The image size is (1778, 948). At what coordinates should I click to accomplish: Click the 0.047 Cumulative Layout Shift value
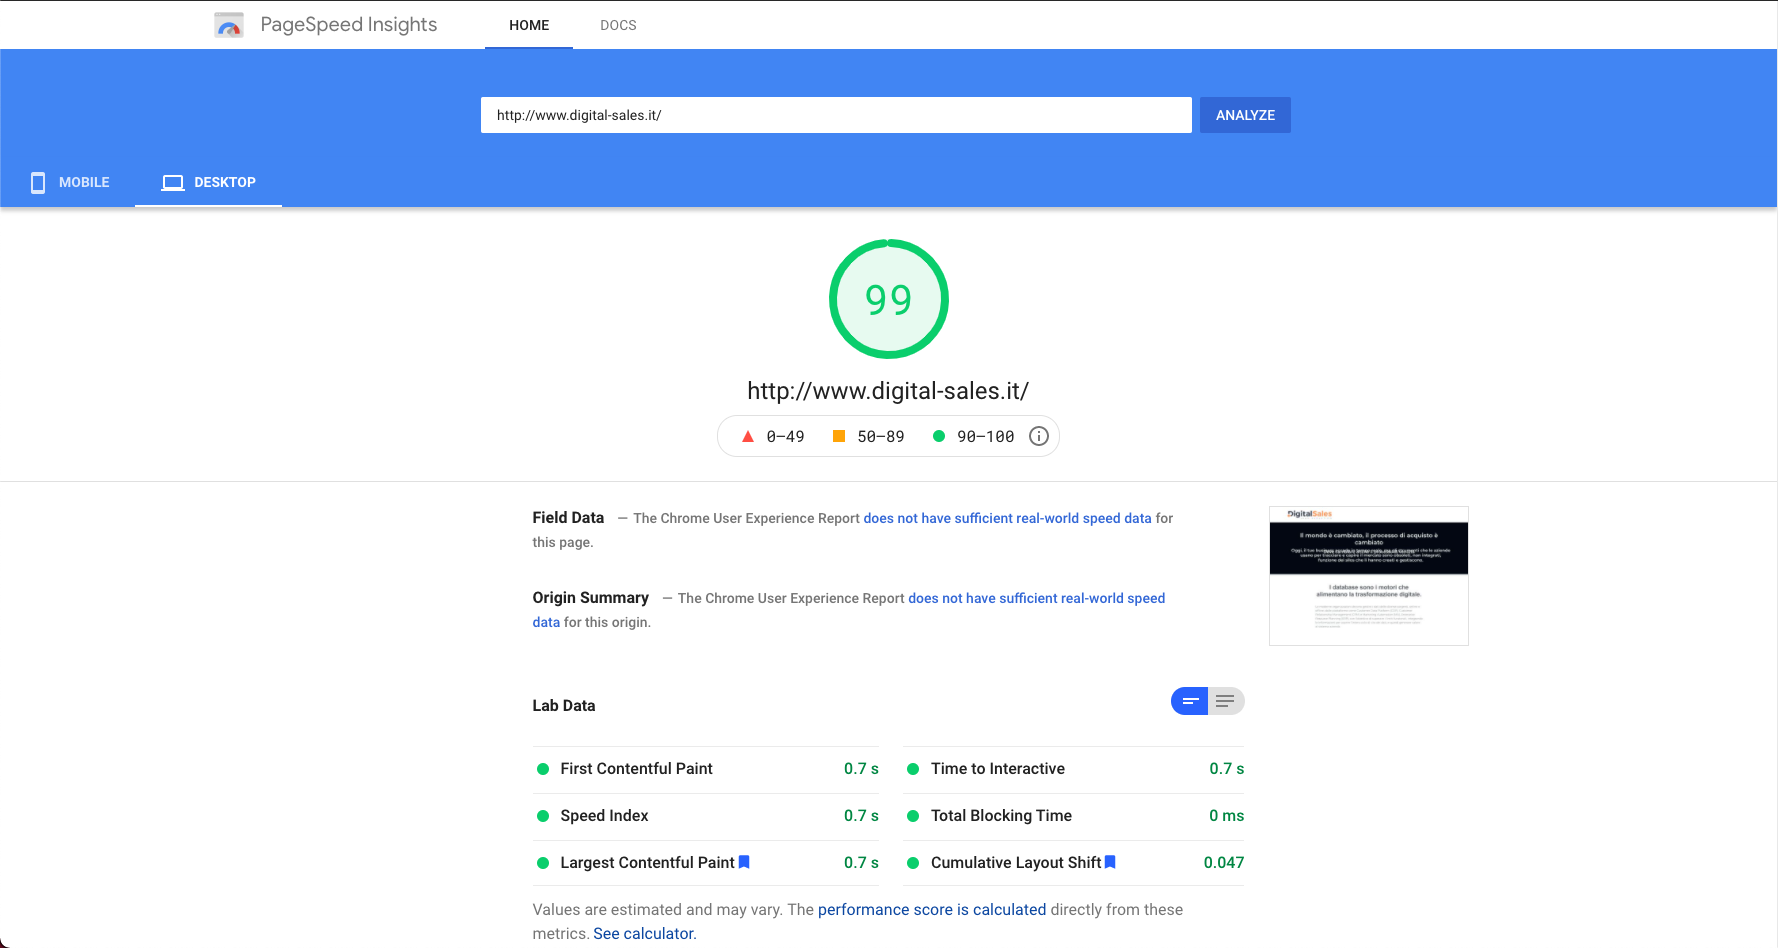click(x=1224, y=863)
